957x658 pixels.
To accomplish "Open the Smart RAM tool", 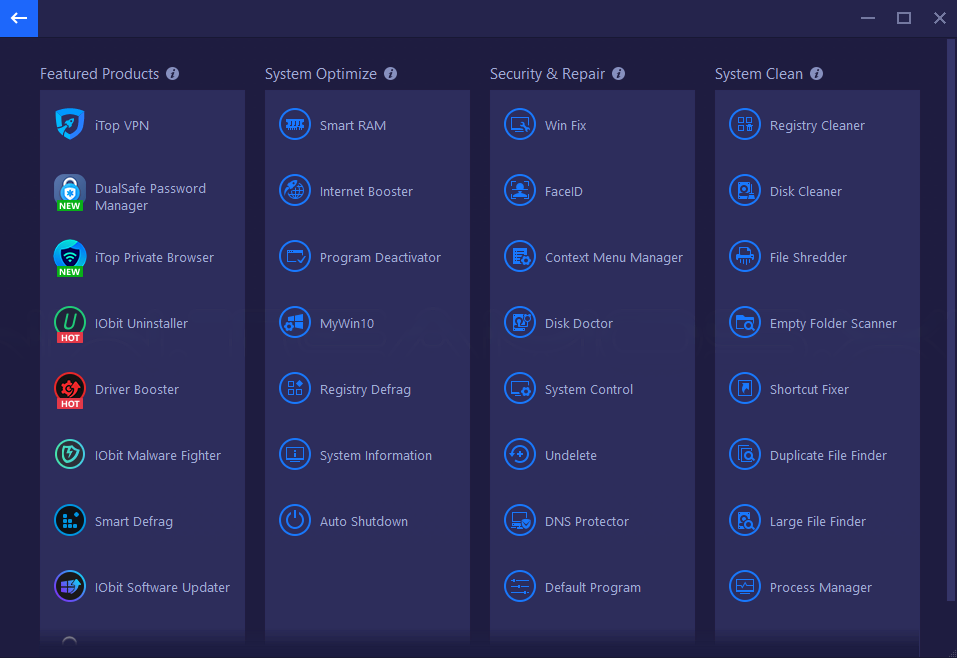I will click(x=336, y=124).
